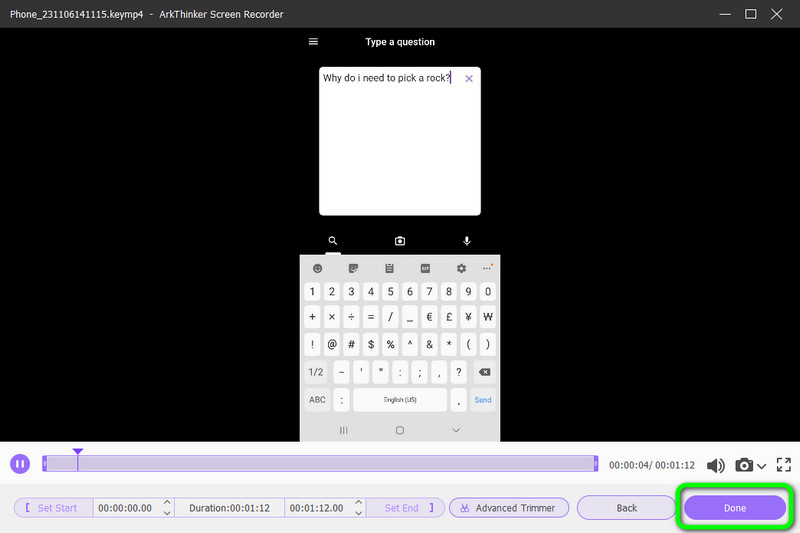
Task: Tap the exclamation mark key
Action: [312, 344]
